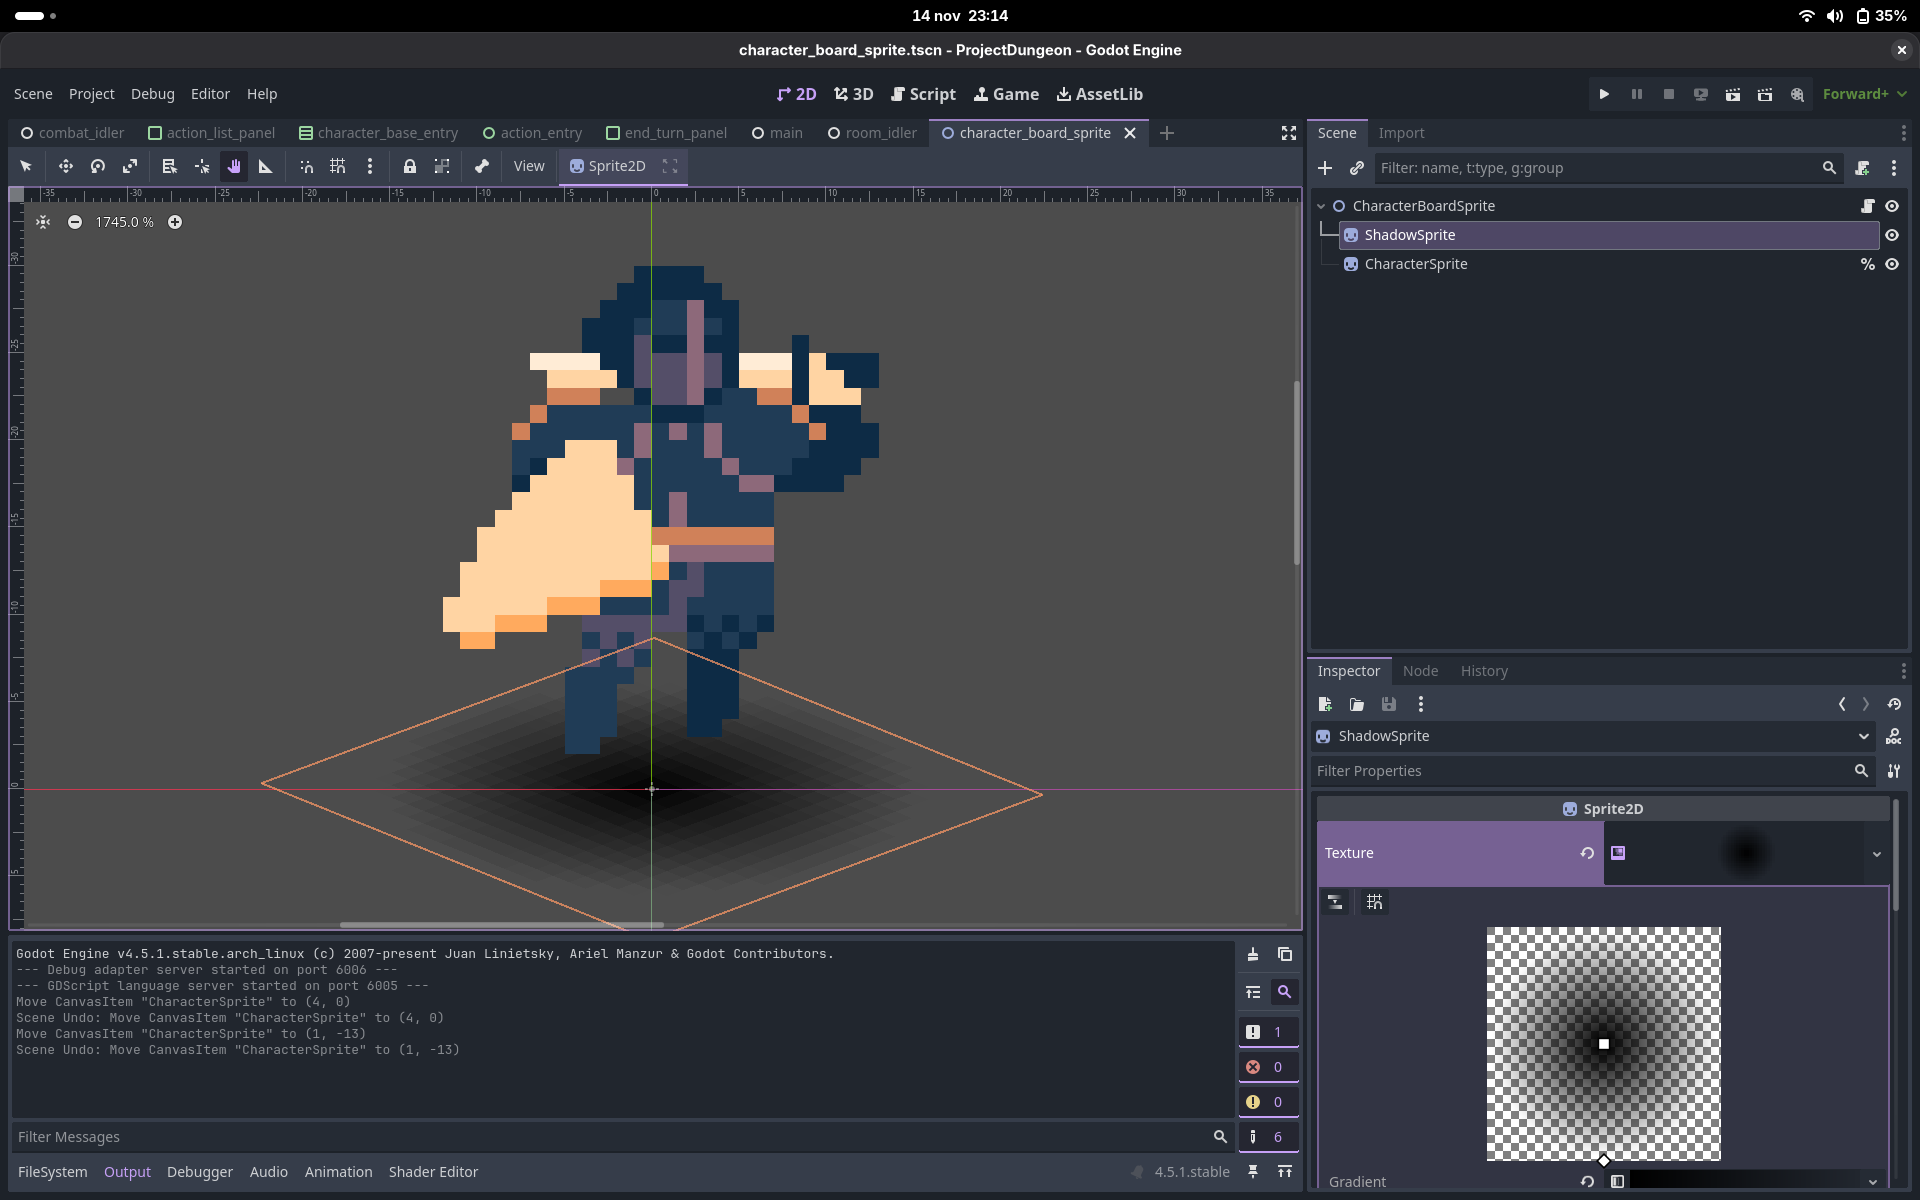This screenshot has height=1200, width=1920.
Task: Click the Run Project play button
Action: tap(1604, 94)
